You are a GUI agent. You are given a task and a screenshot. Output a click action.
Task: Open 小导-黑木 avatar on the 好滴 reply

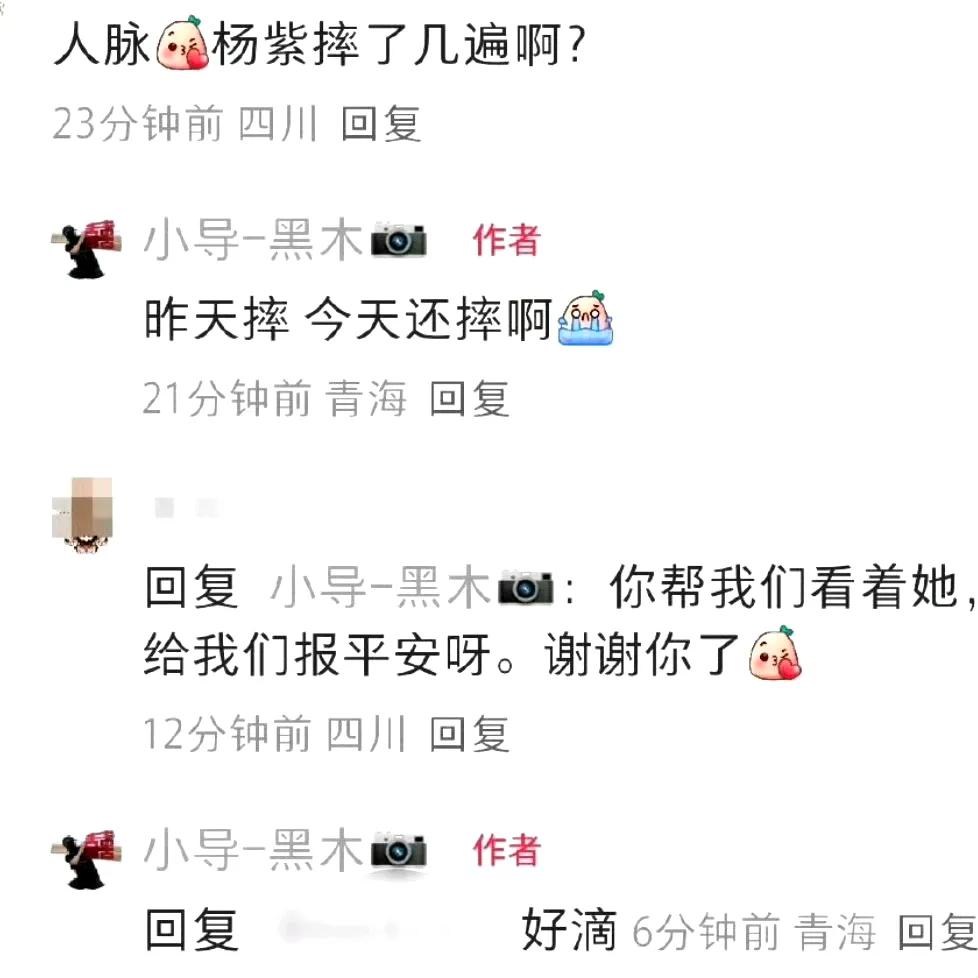[x=86, y=859]
